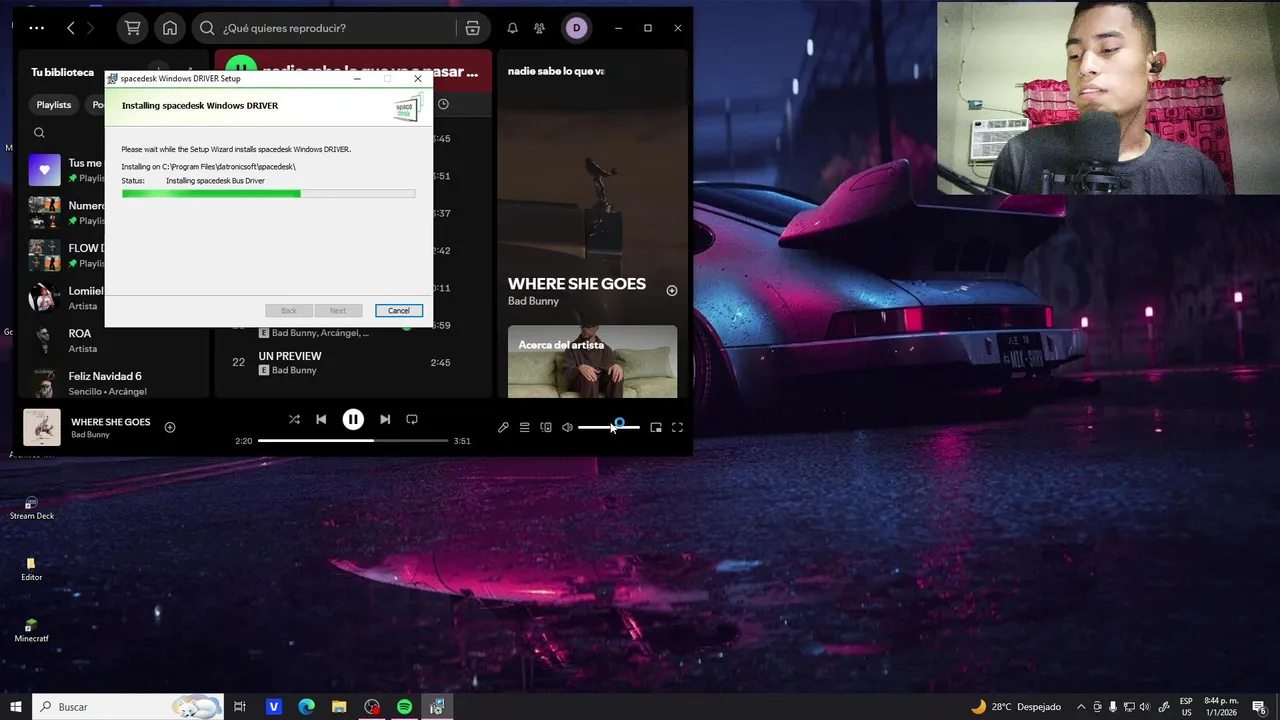Open now-playing album cover thumbnail
The width and height of the screenshot is (1280, 720).
click(42, 427)
